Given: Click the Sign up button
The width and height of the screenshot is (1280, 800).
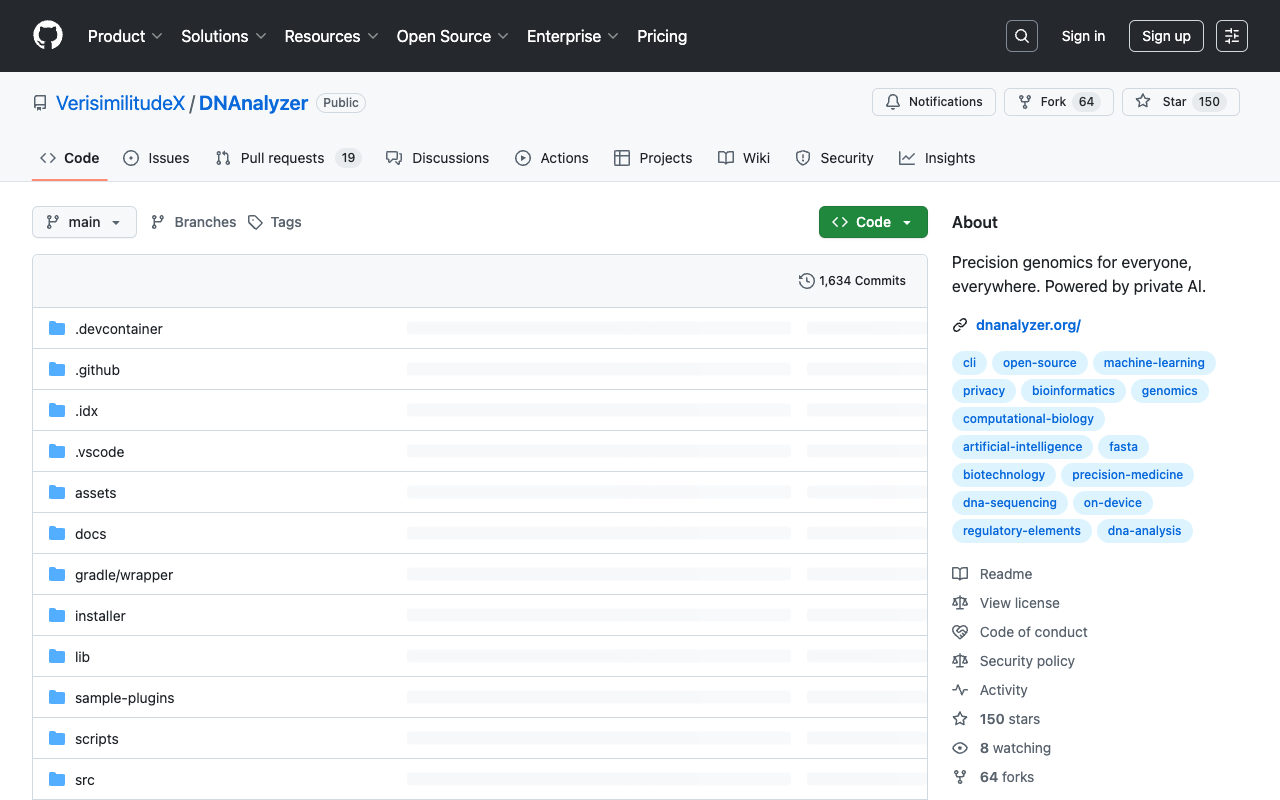Looking at the screenshot, I should (1166, 36).
